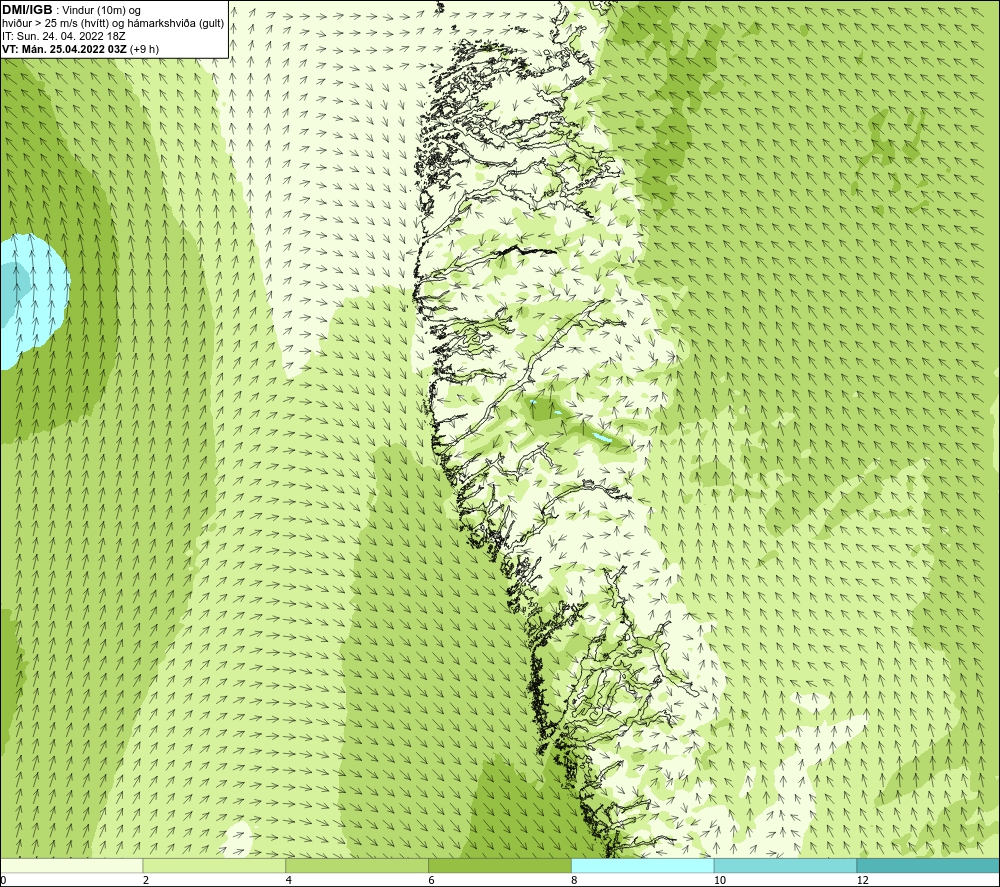
Task: Click the '6' label on the wind scale
Action: (432, 881)
